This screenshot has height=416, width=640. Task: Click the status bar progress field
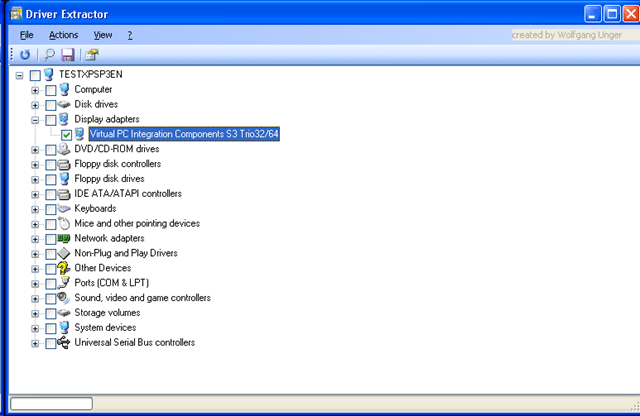[51, 403]
